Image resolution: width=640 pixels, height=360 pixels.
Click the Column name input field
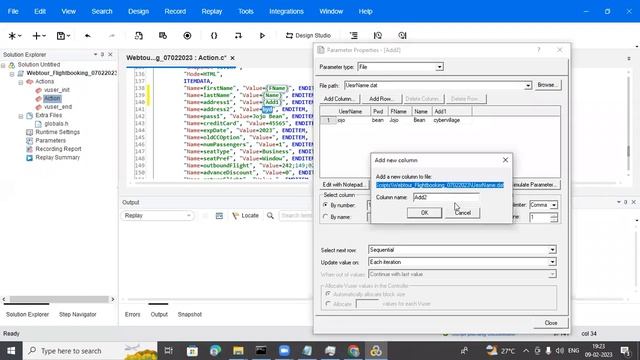pos(446,197)
